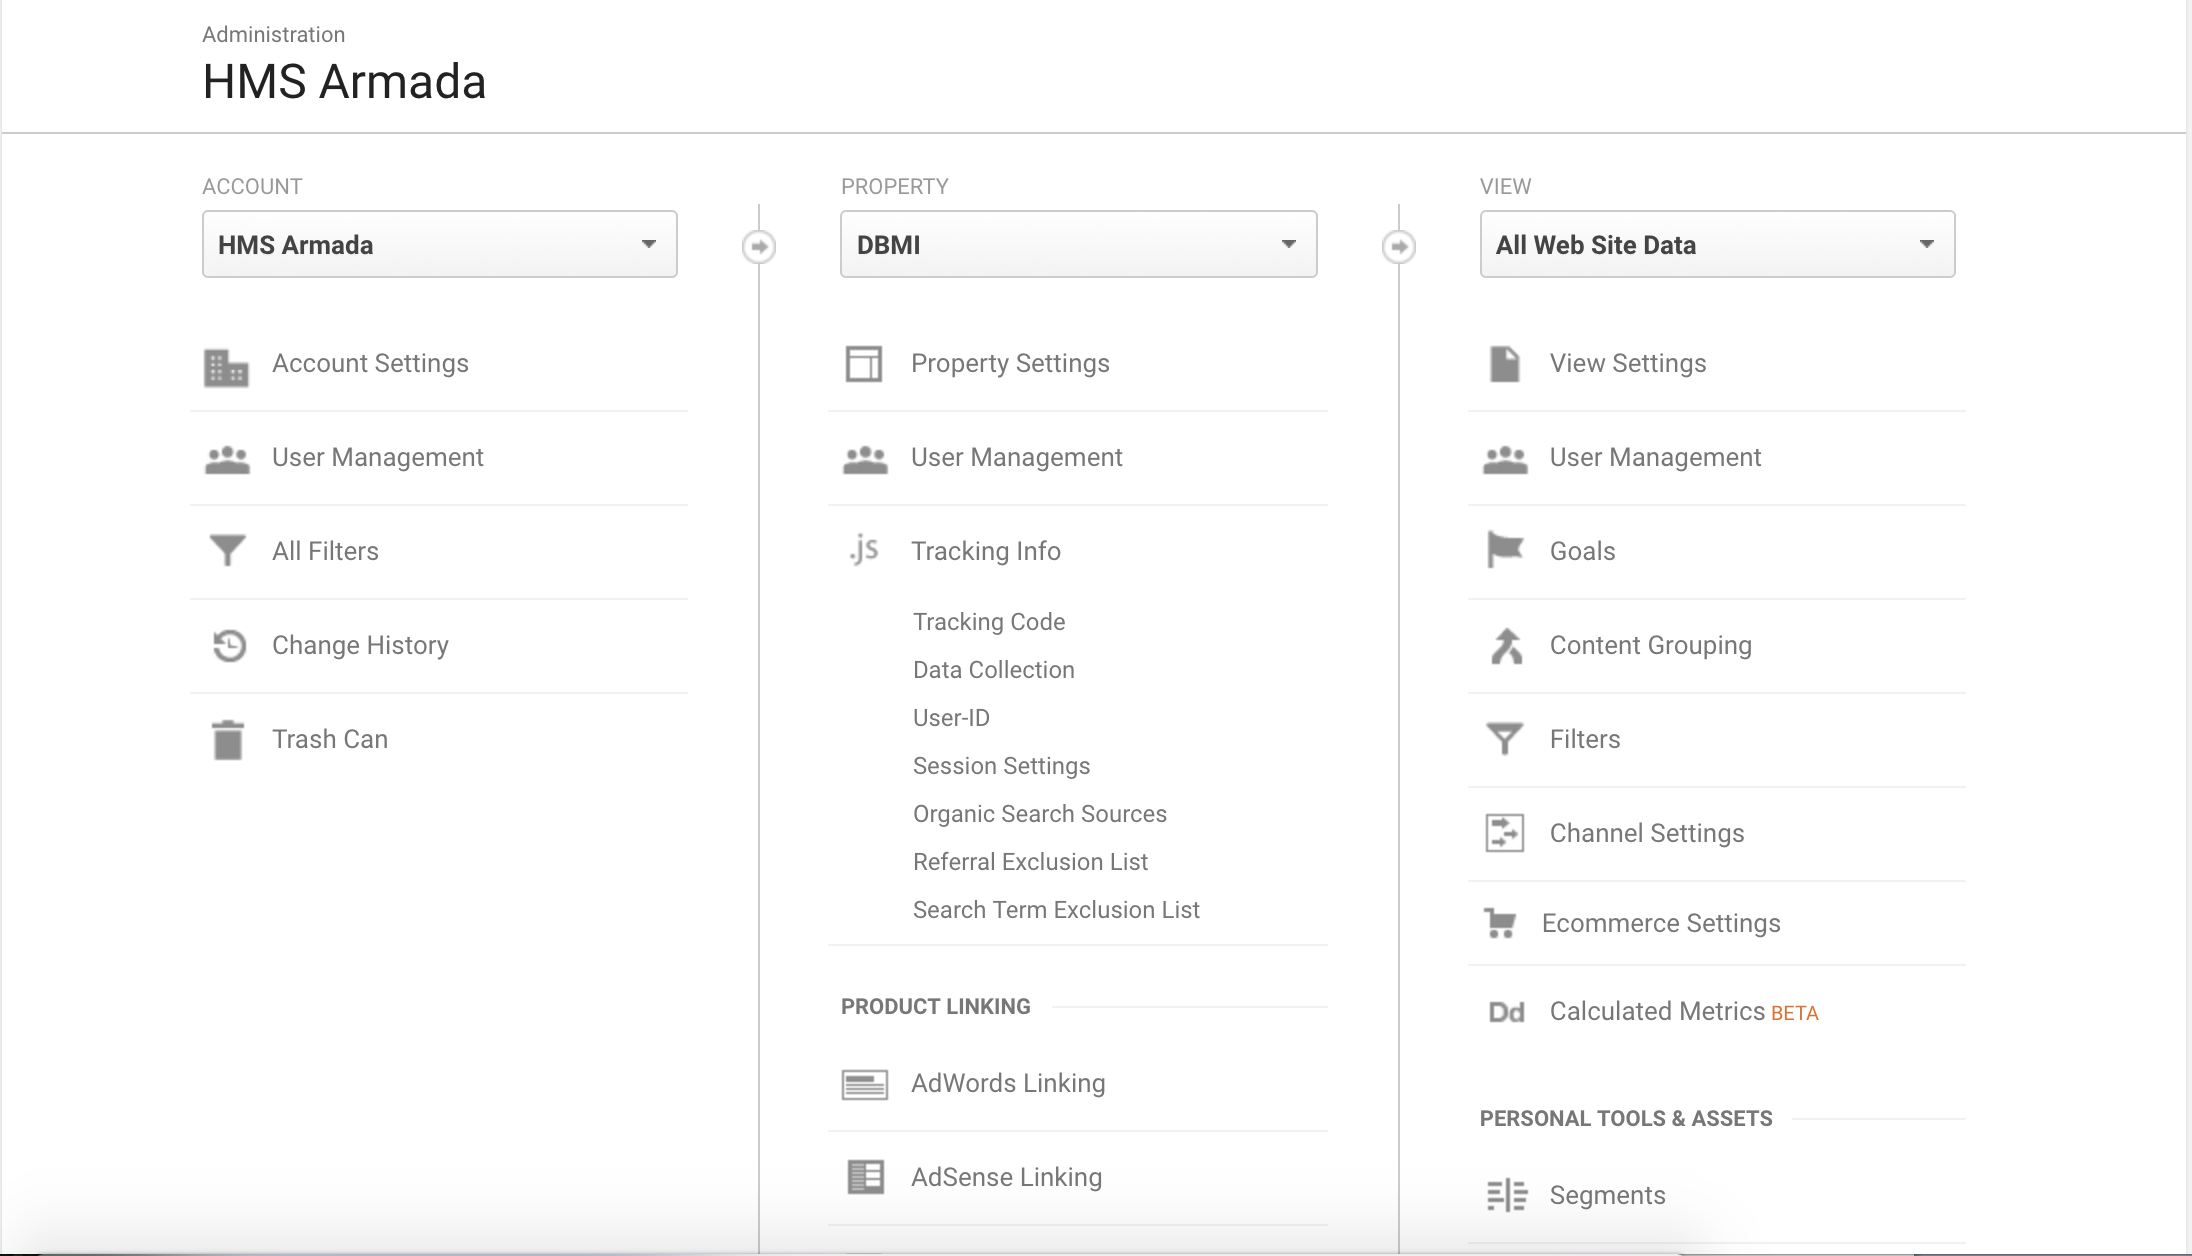The width and height of the screenshot is (2192, 1256).
Task: Open Ecommerce Settings
Action: [x=1661, y=924]
